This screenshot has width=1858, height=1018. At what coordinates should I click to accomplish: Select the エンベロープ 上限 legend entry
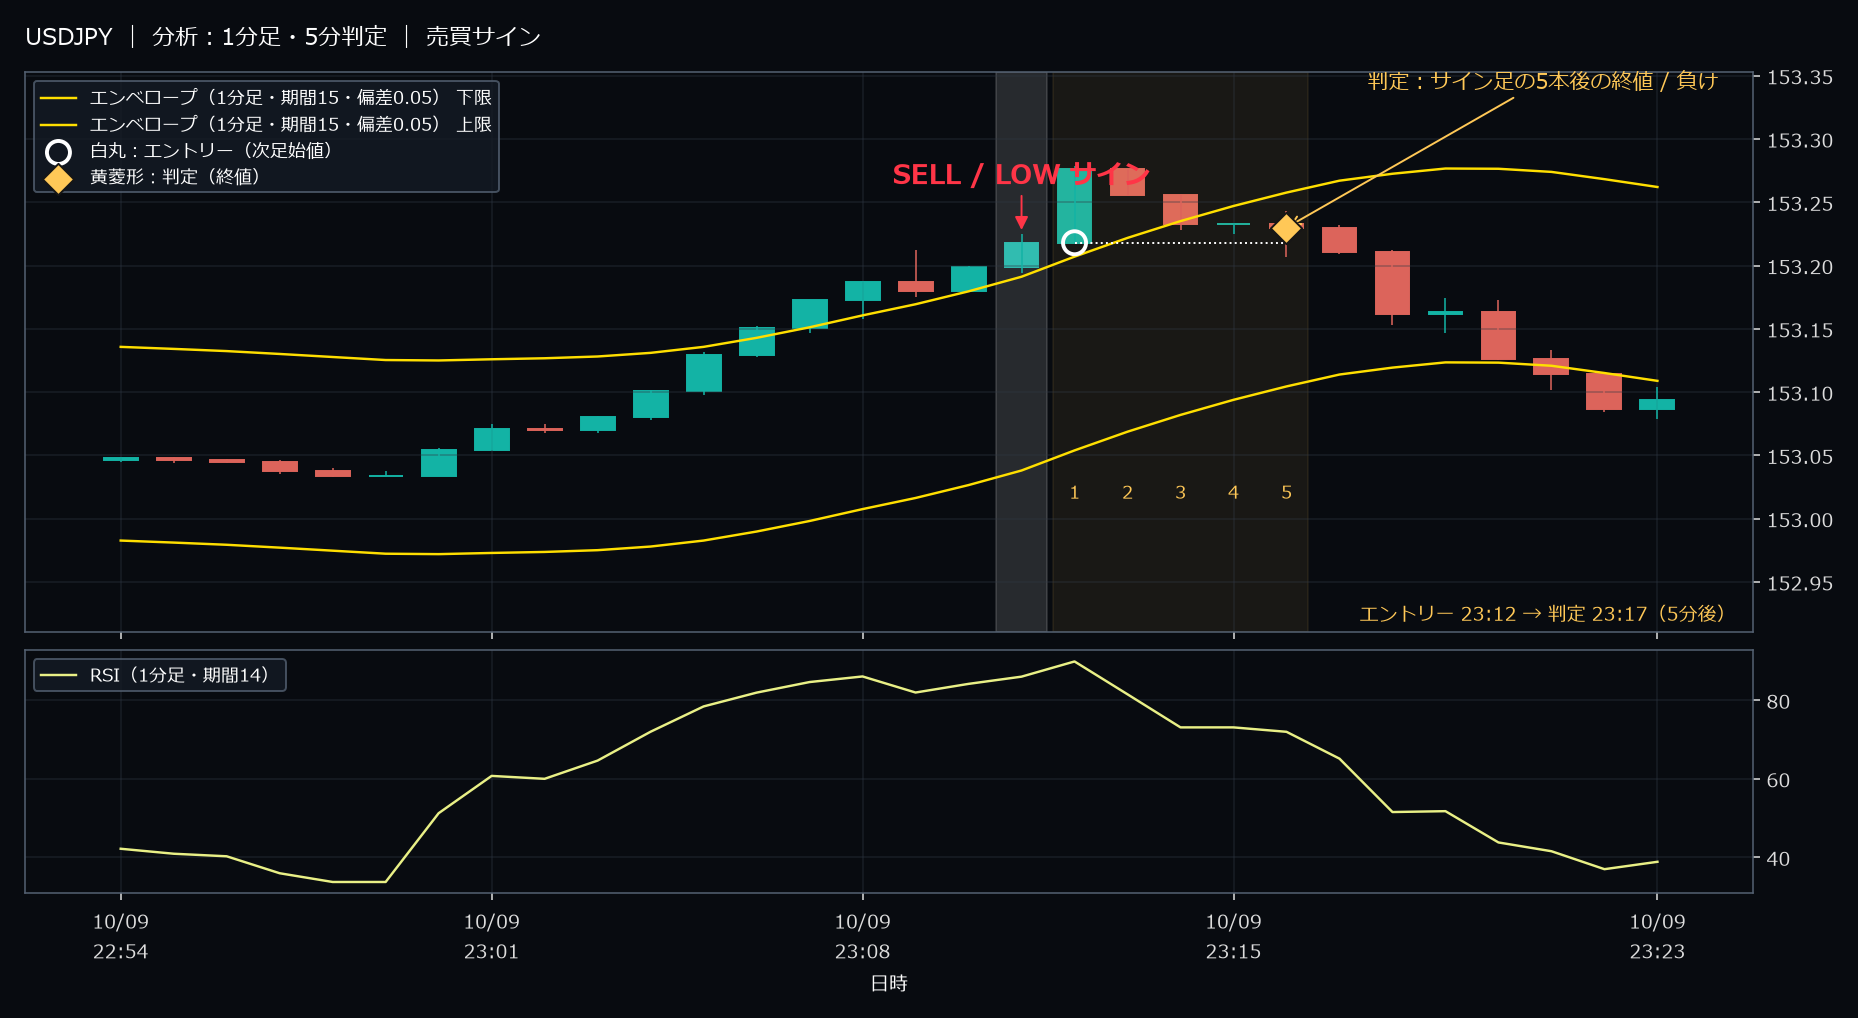click(266, 124)
